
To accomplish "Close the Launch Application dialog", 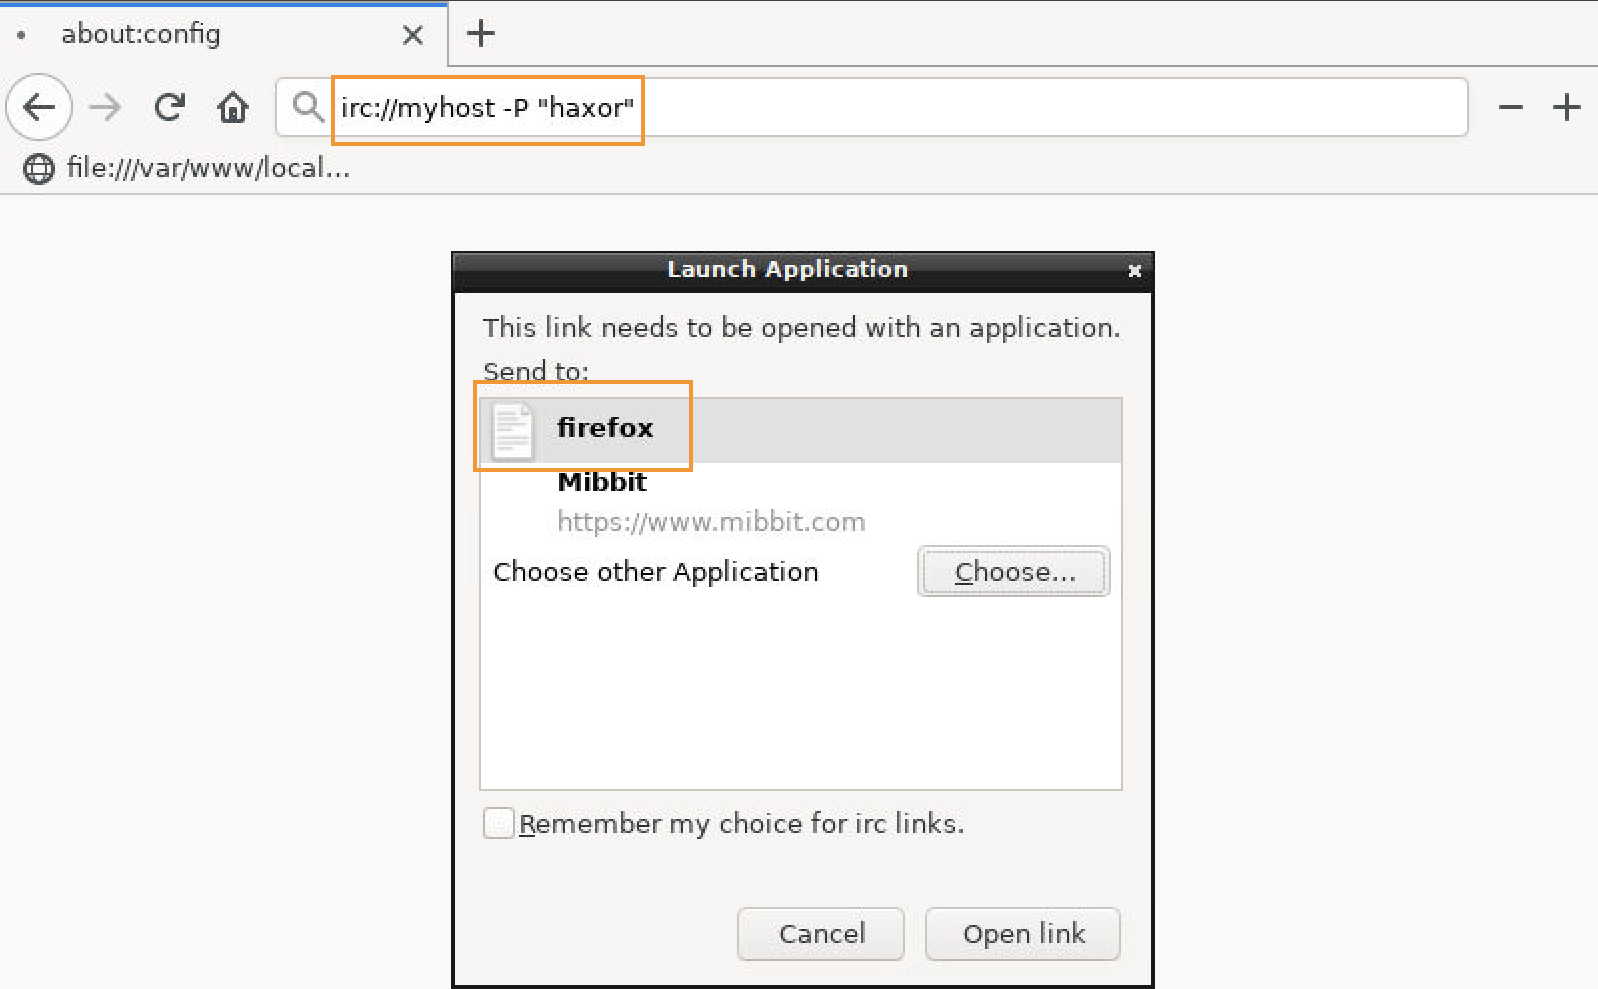I will [x=1134, y=270].
